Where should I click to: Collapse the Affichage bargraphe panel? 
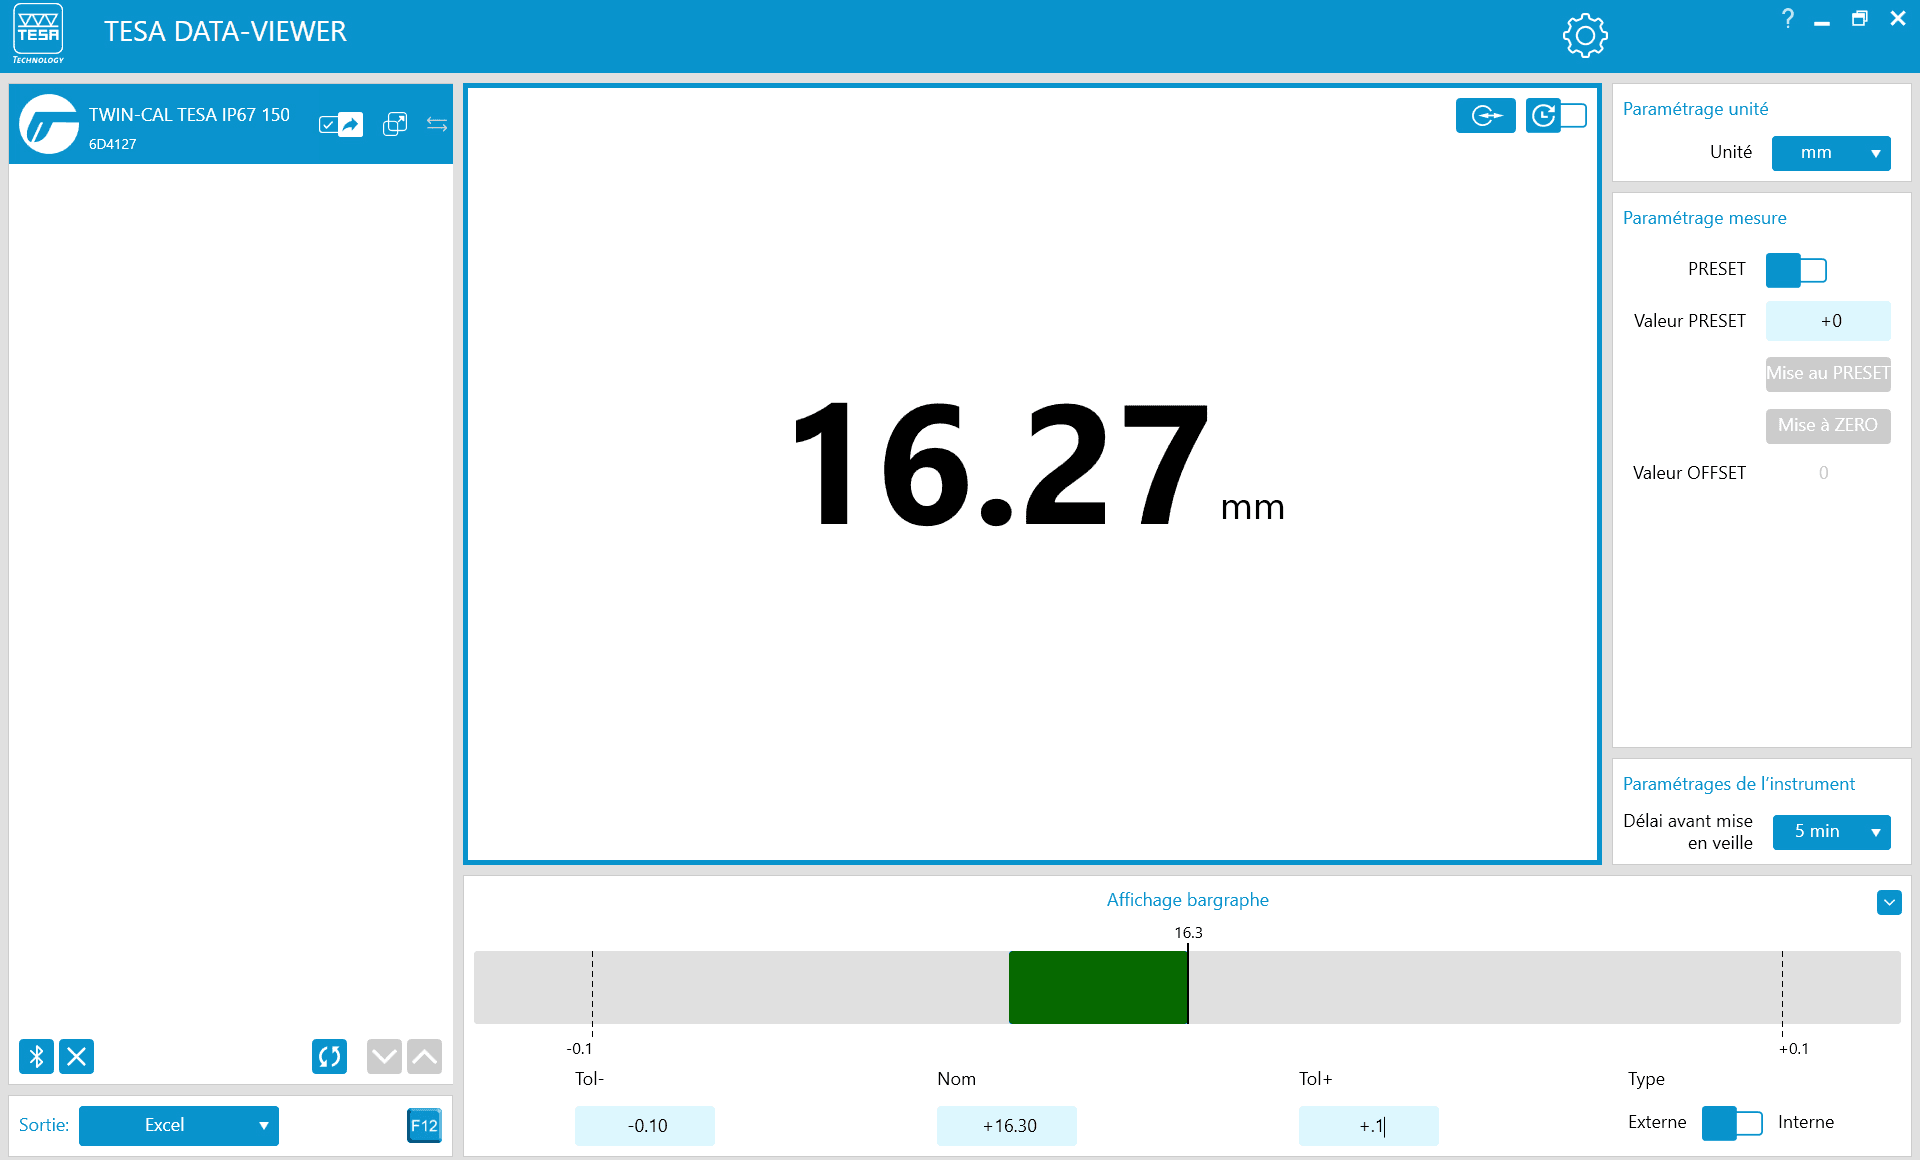[x=1888, y=902]
